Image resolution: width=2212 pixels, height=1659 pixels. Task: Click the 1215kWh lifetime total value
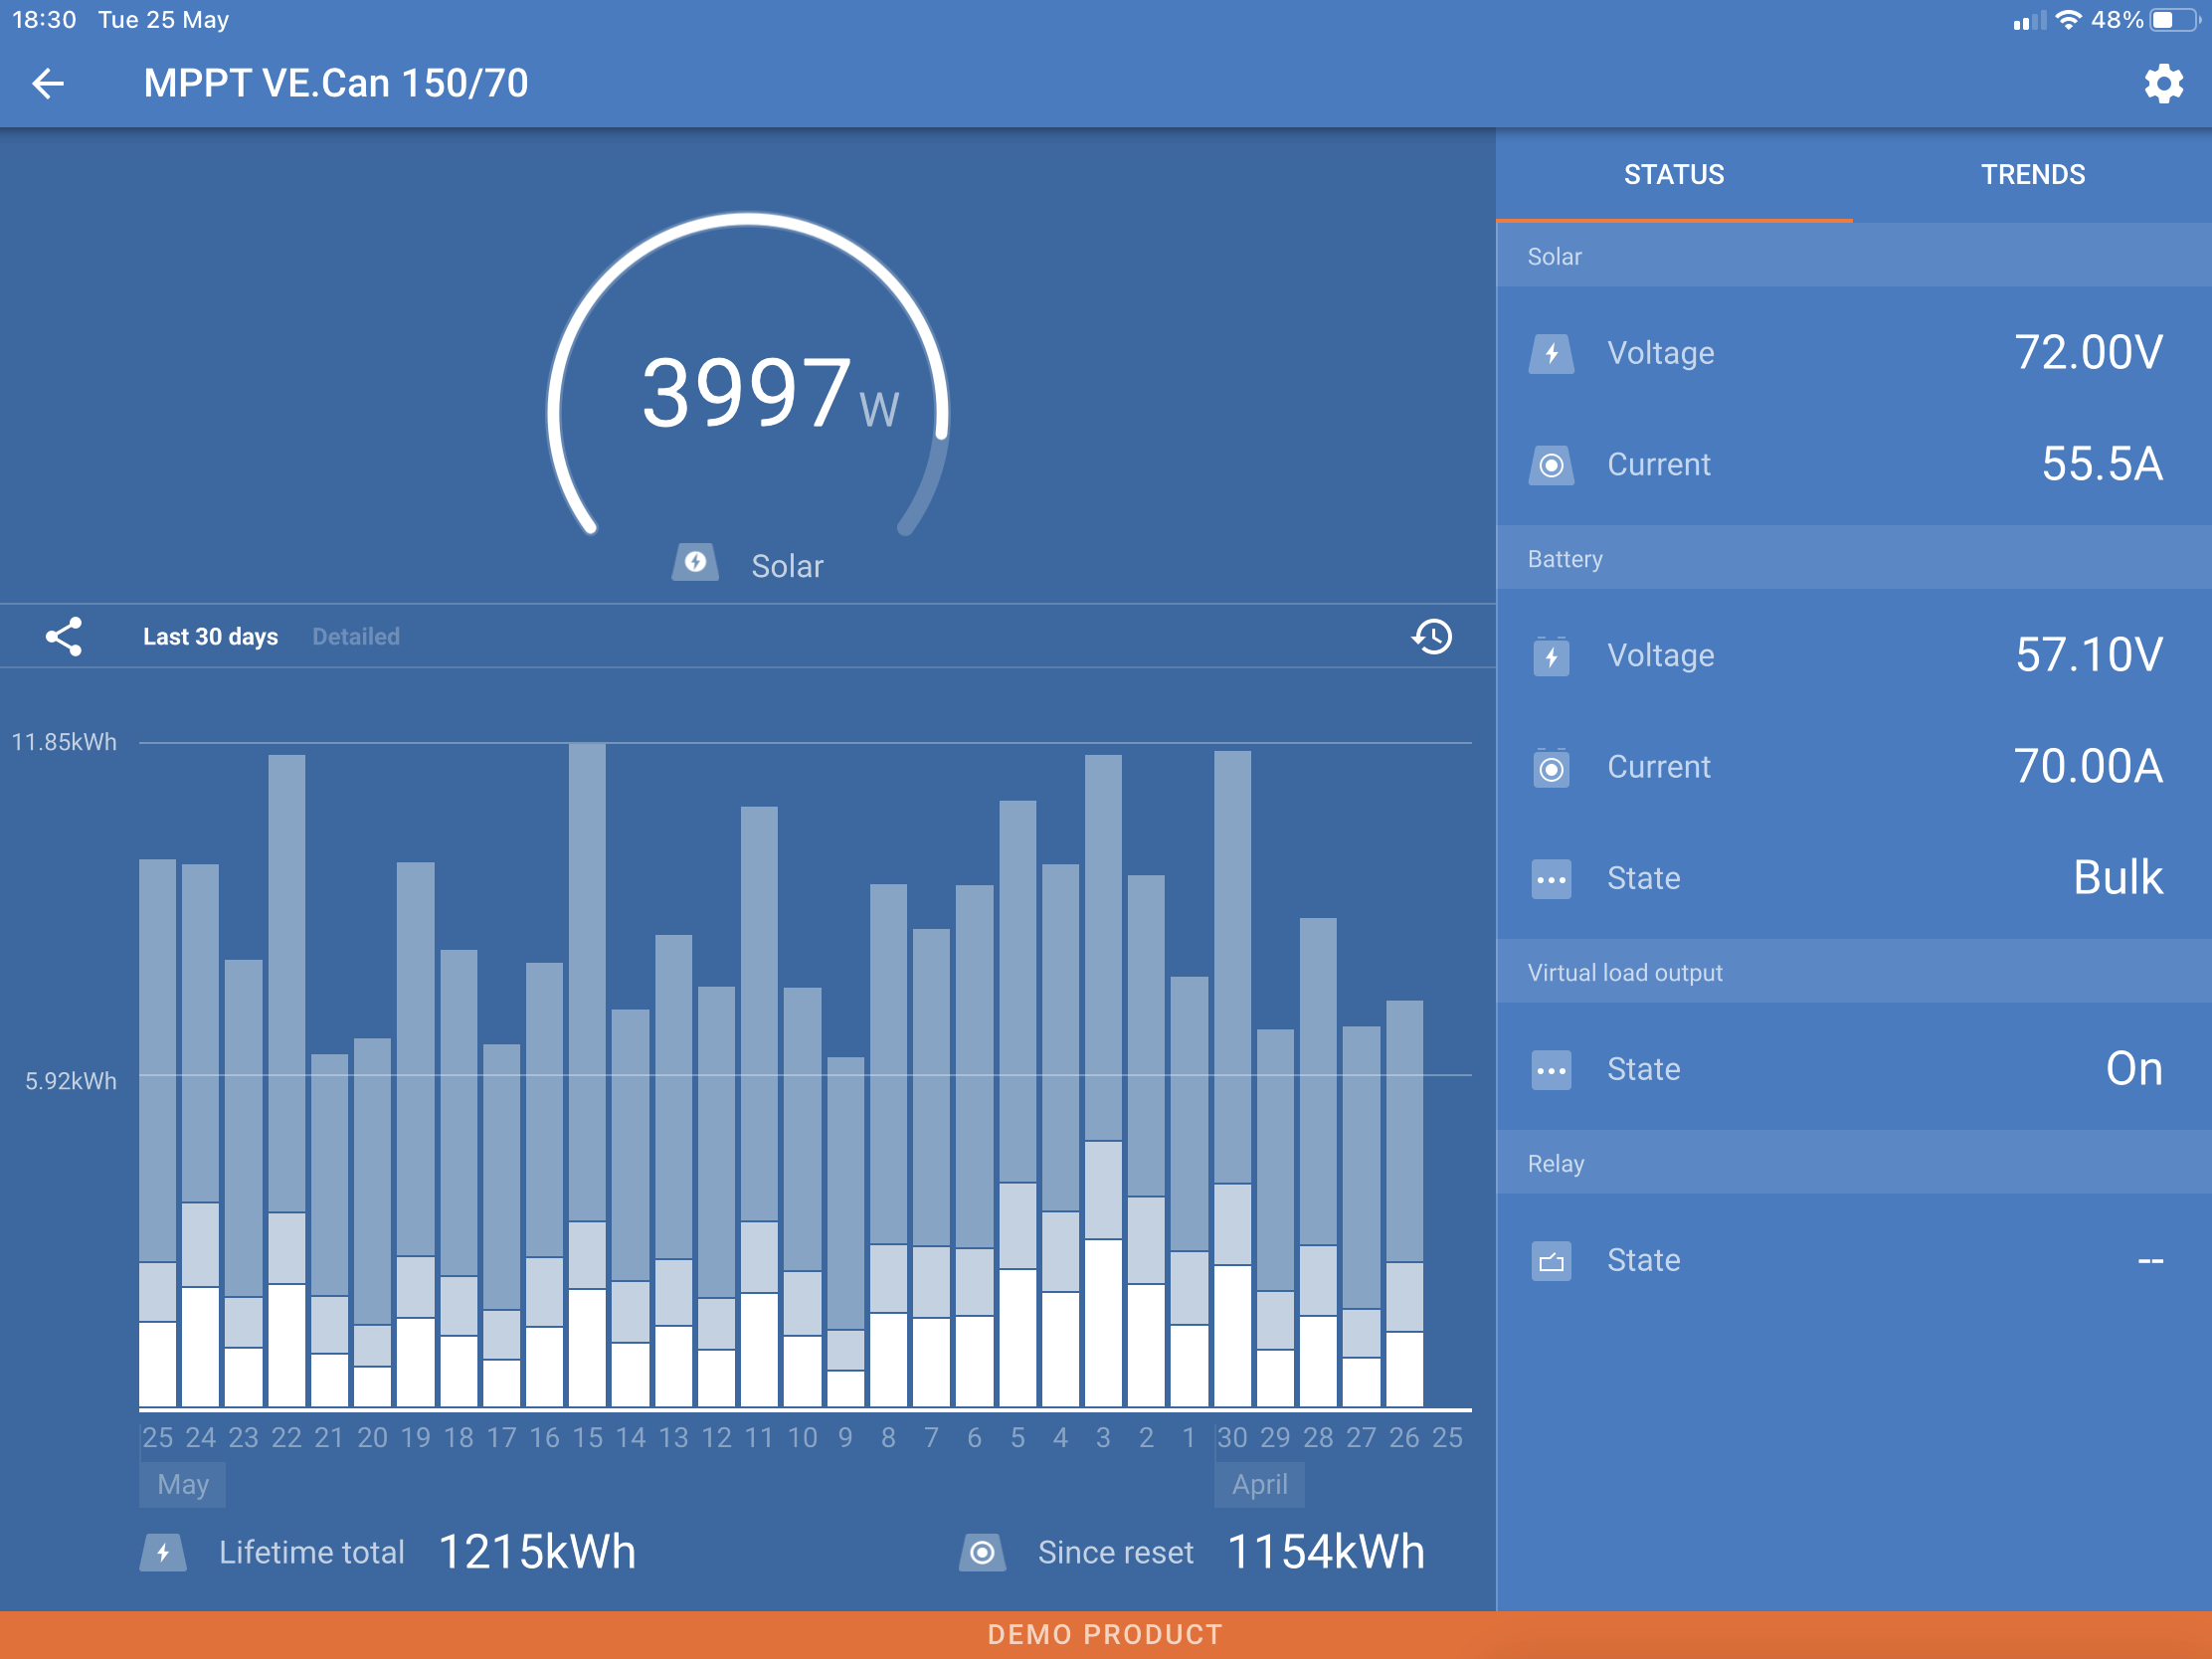coord(537,1553)
